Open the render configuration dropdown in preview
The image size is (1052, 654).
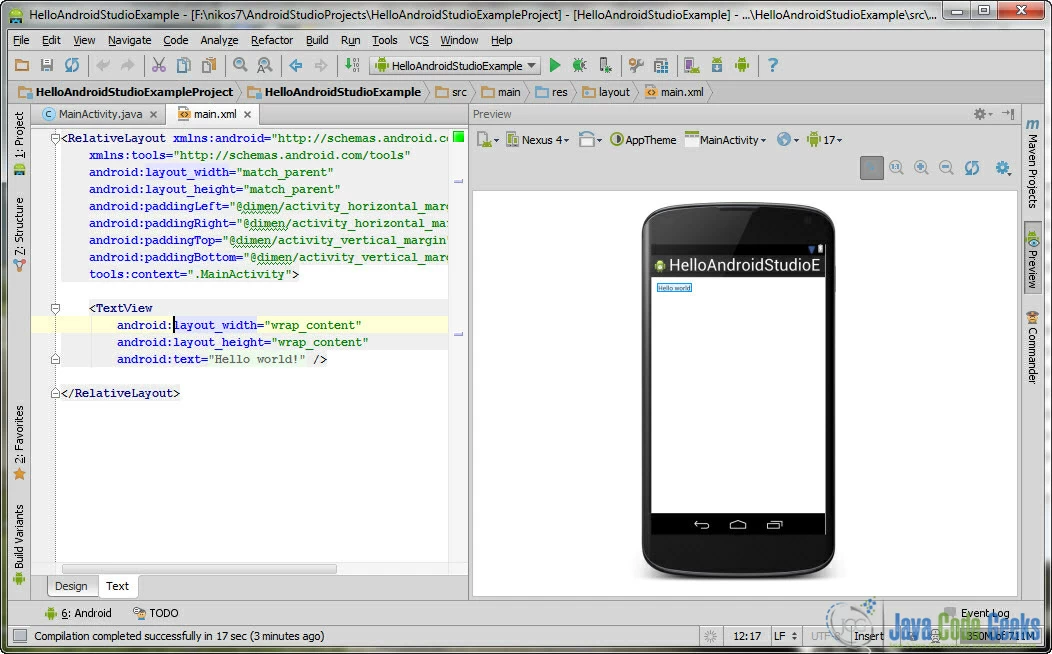click(488, 140)
